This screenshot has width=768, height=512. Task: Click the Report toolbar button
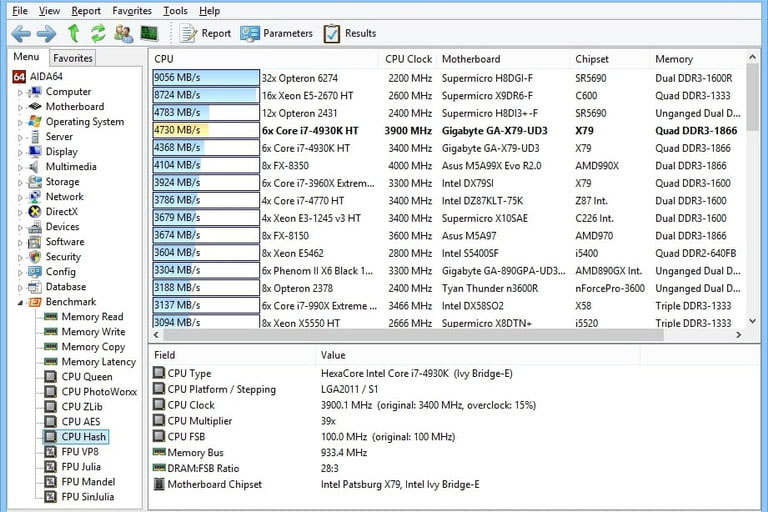(x=205, y=33)
